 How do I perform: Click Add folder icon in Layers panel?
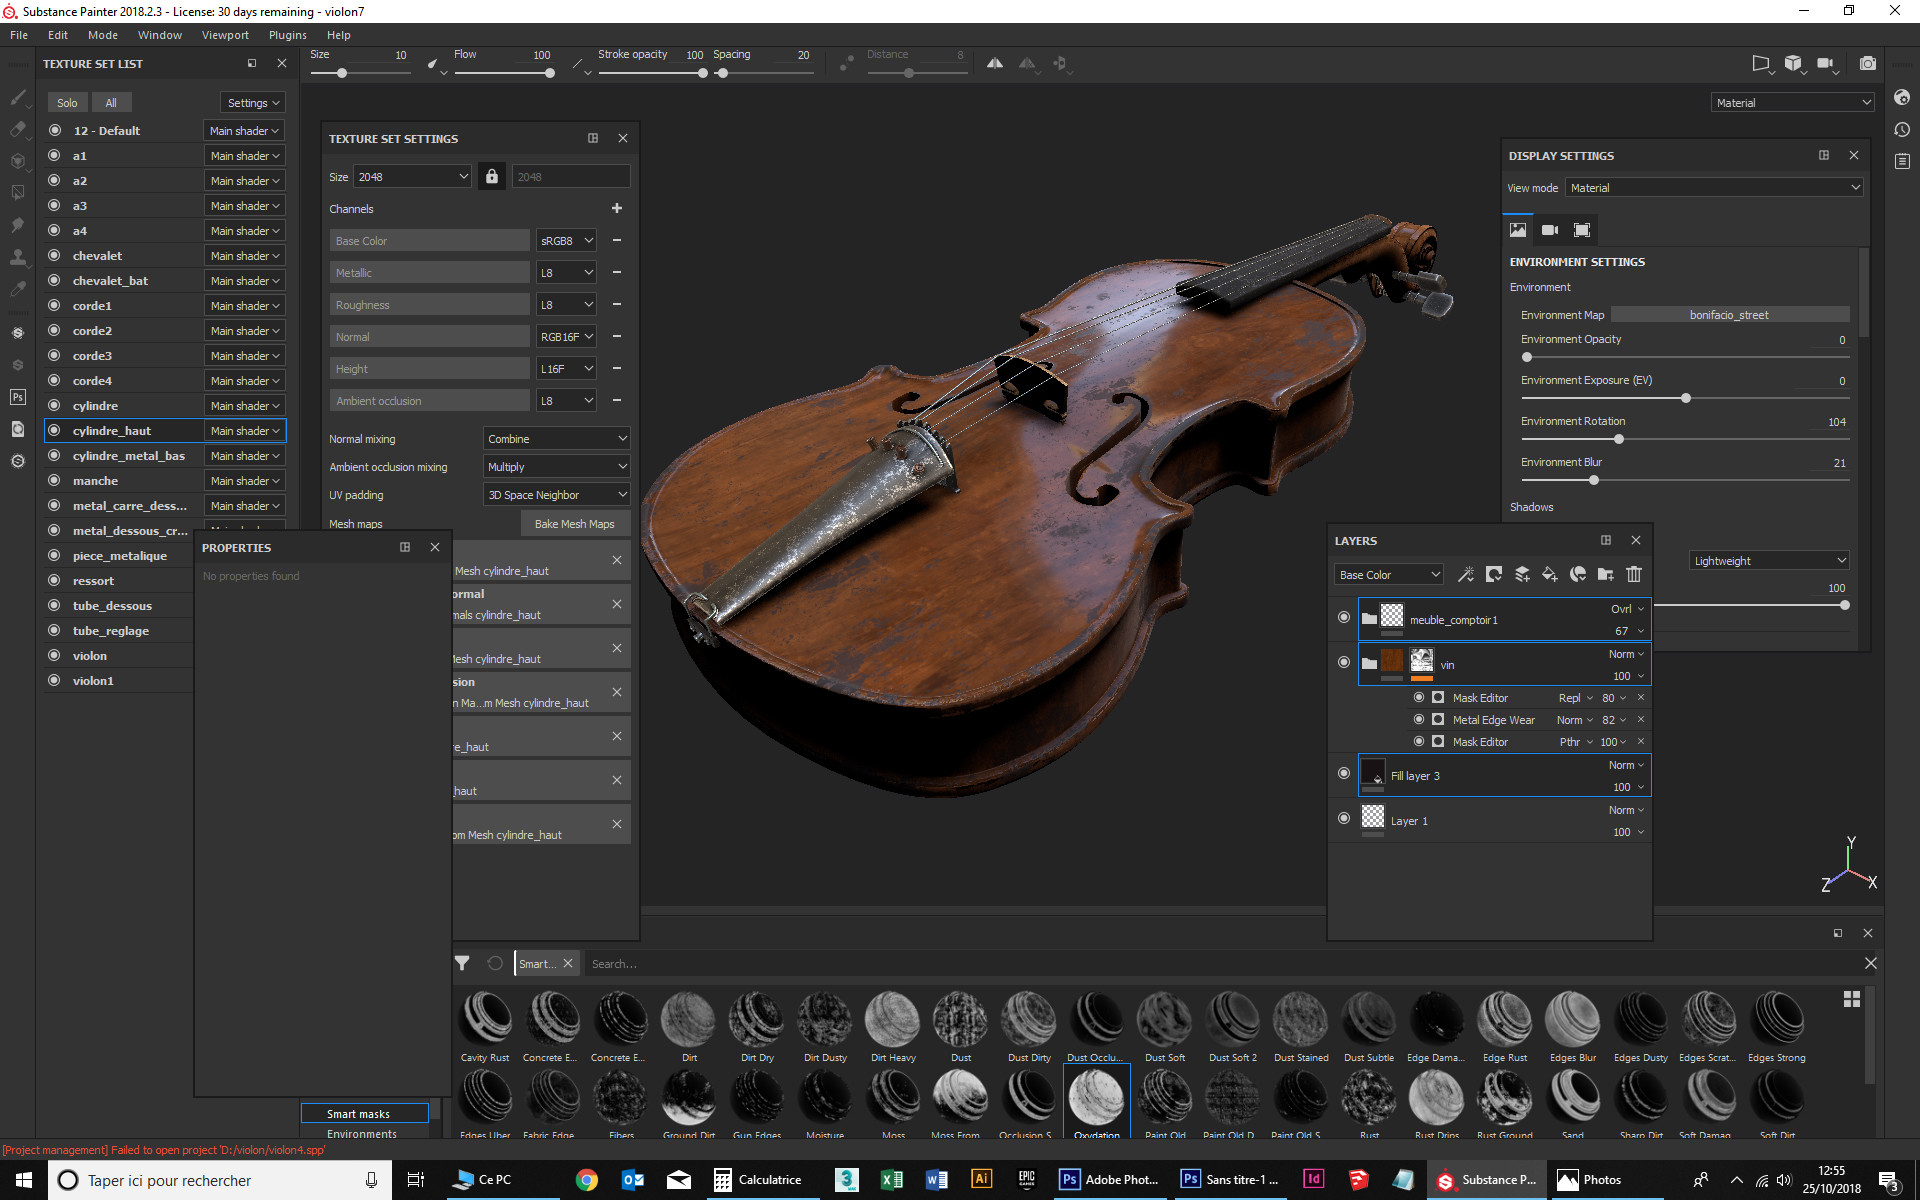(x=1606, y=574)
